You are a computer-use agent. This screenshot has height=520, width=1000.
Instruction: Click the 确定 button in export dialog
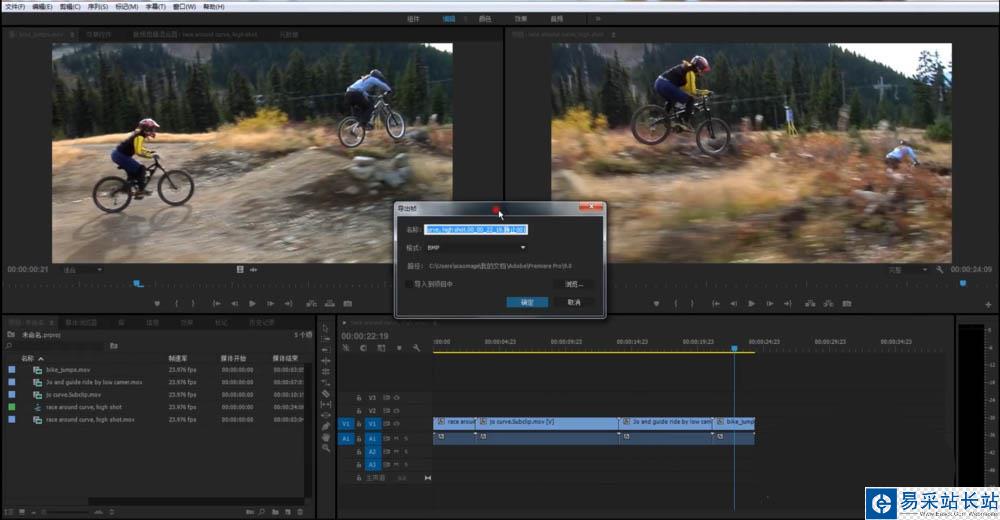point(526,302)
